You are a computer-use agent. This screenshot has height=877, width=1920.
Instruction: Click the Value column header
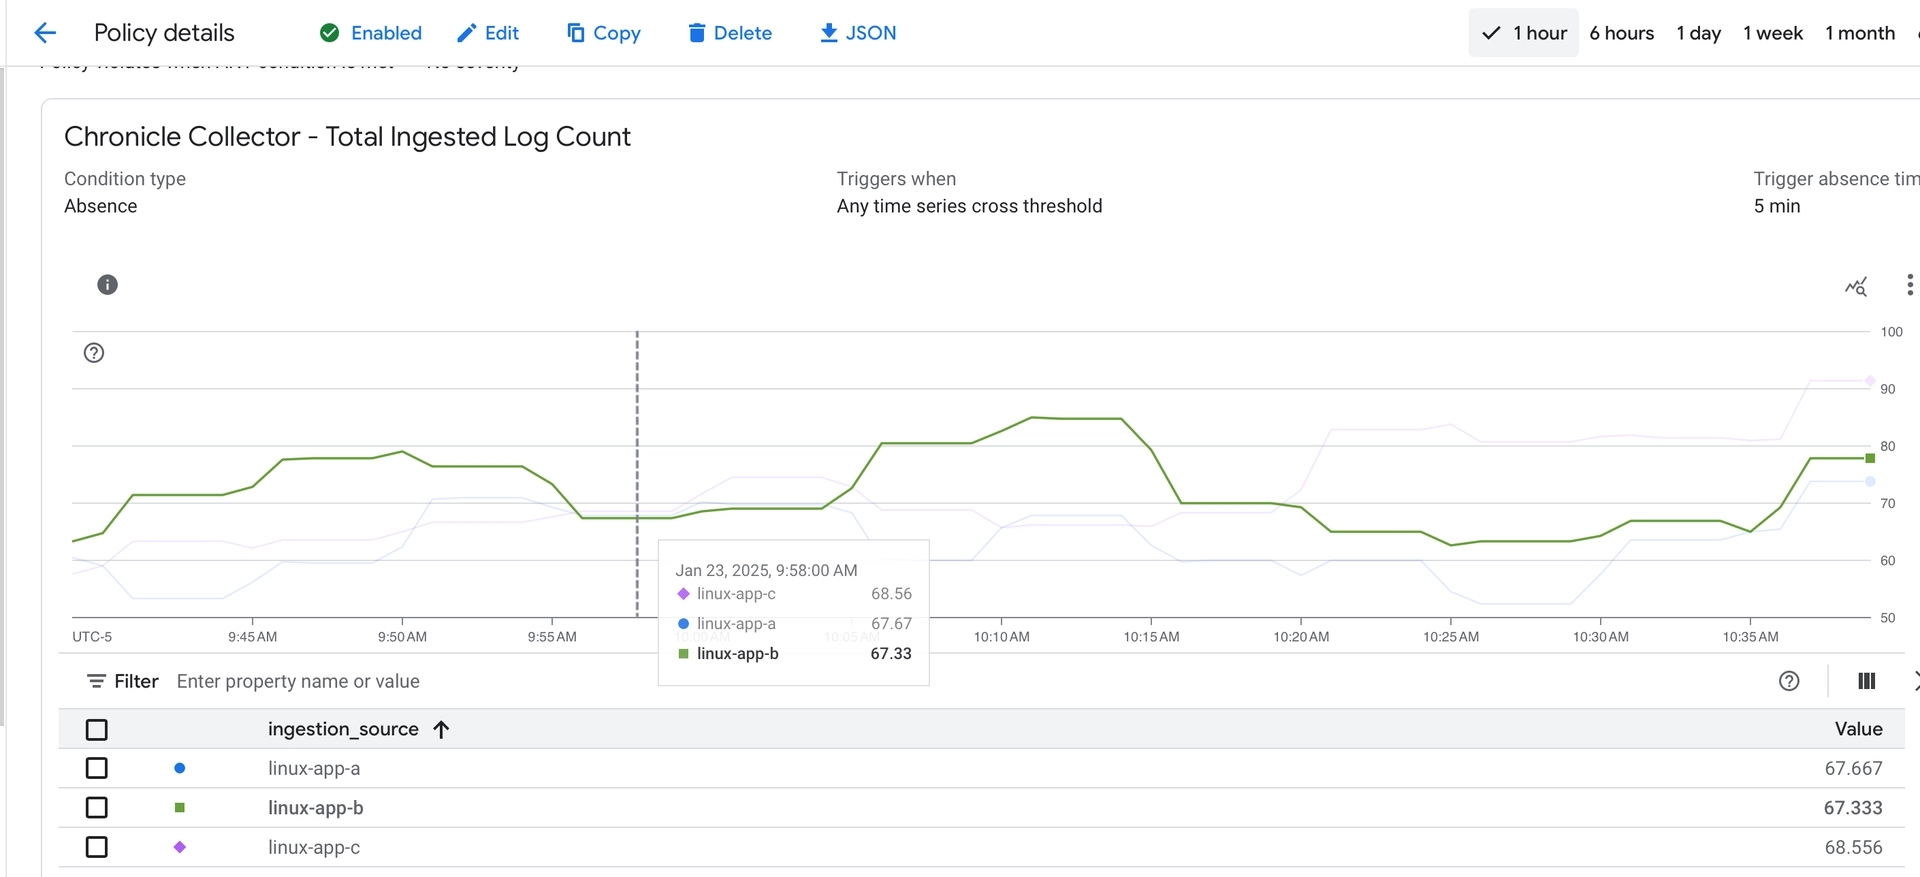[1858, 729]
